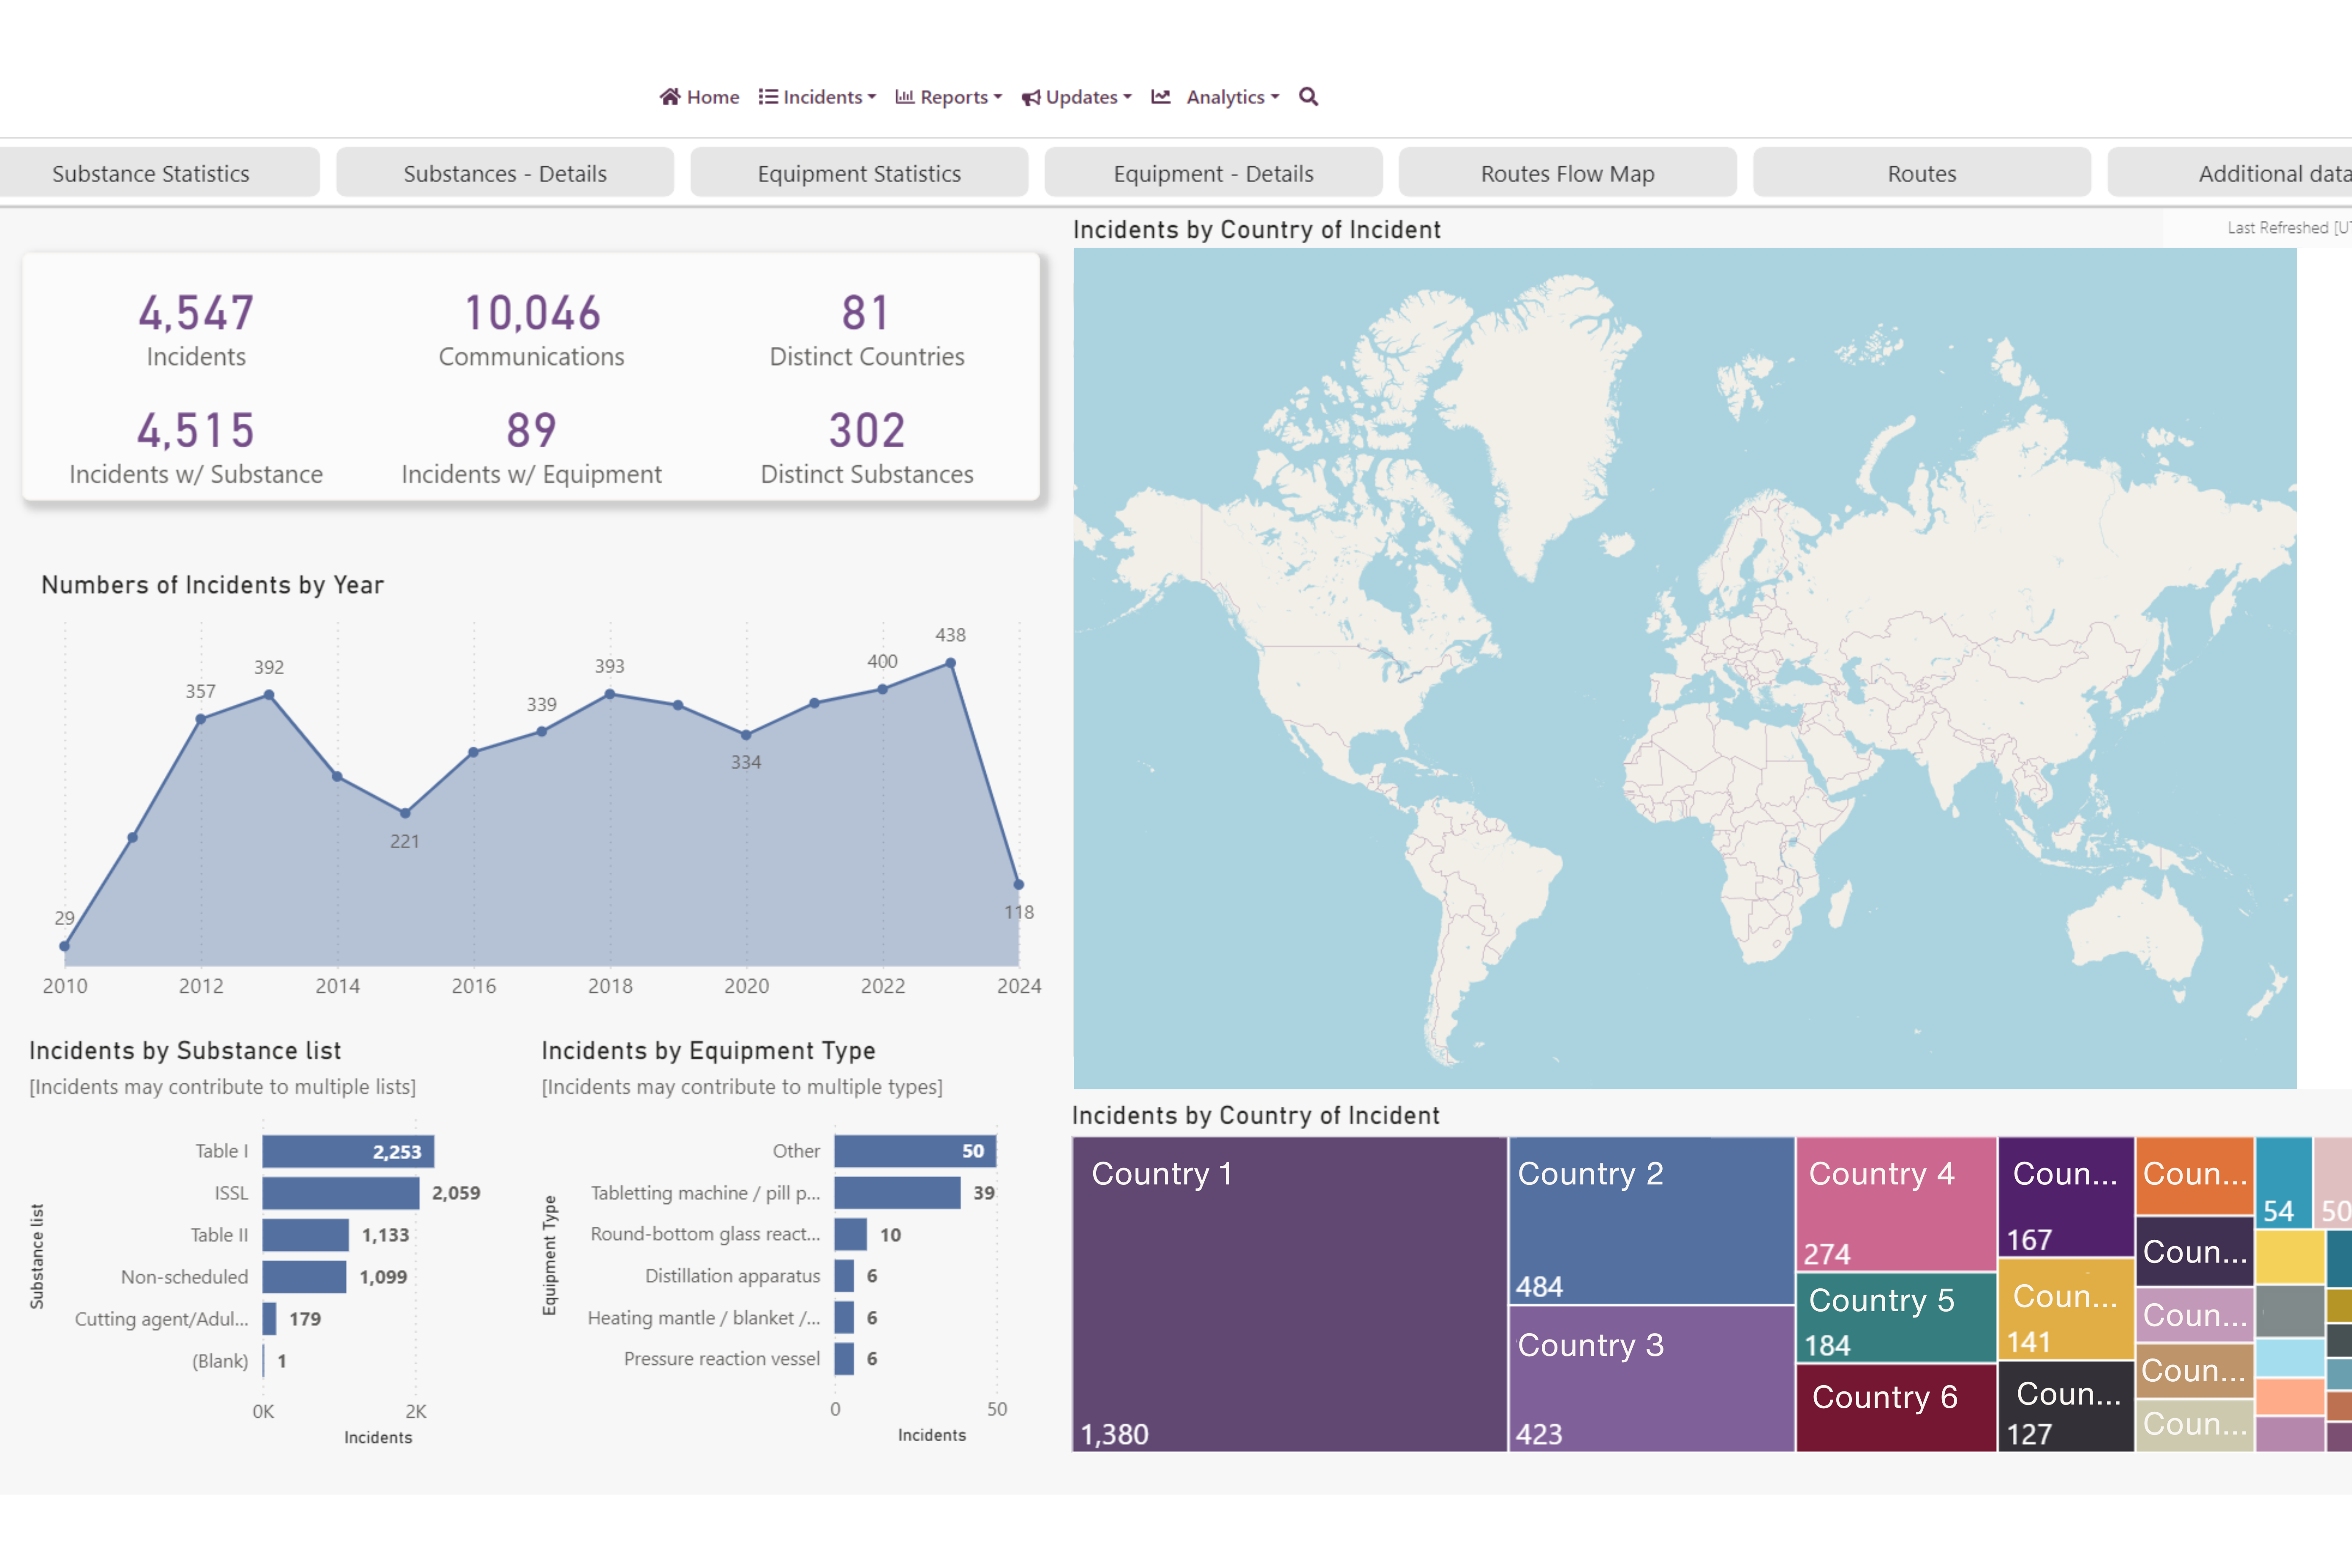This screenshot has height=1568, width=2352.
Task: Click the Other equipment bar 50
Action: click(x=916, y=1151)
